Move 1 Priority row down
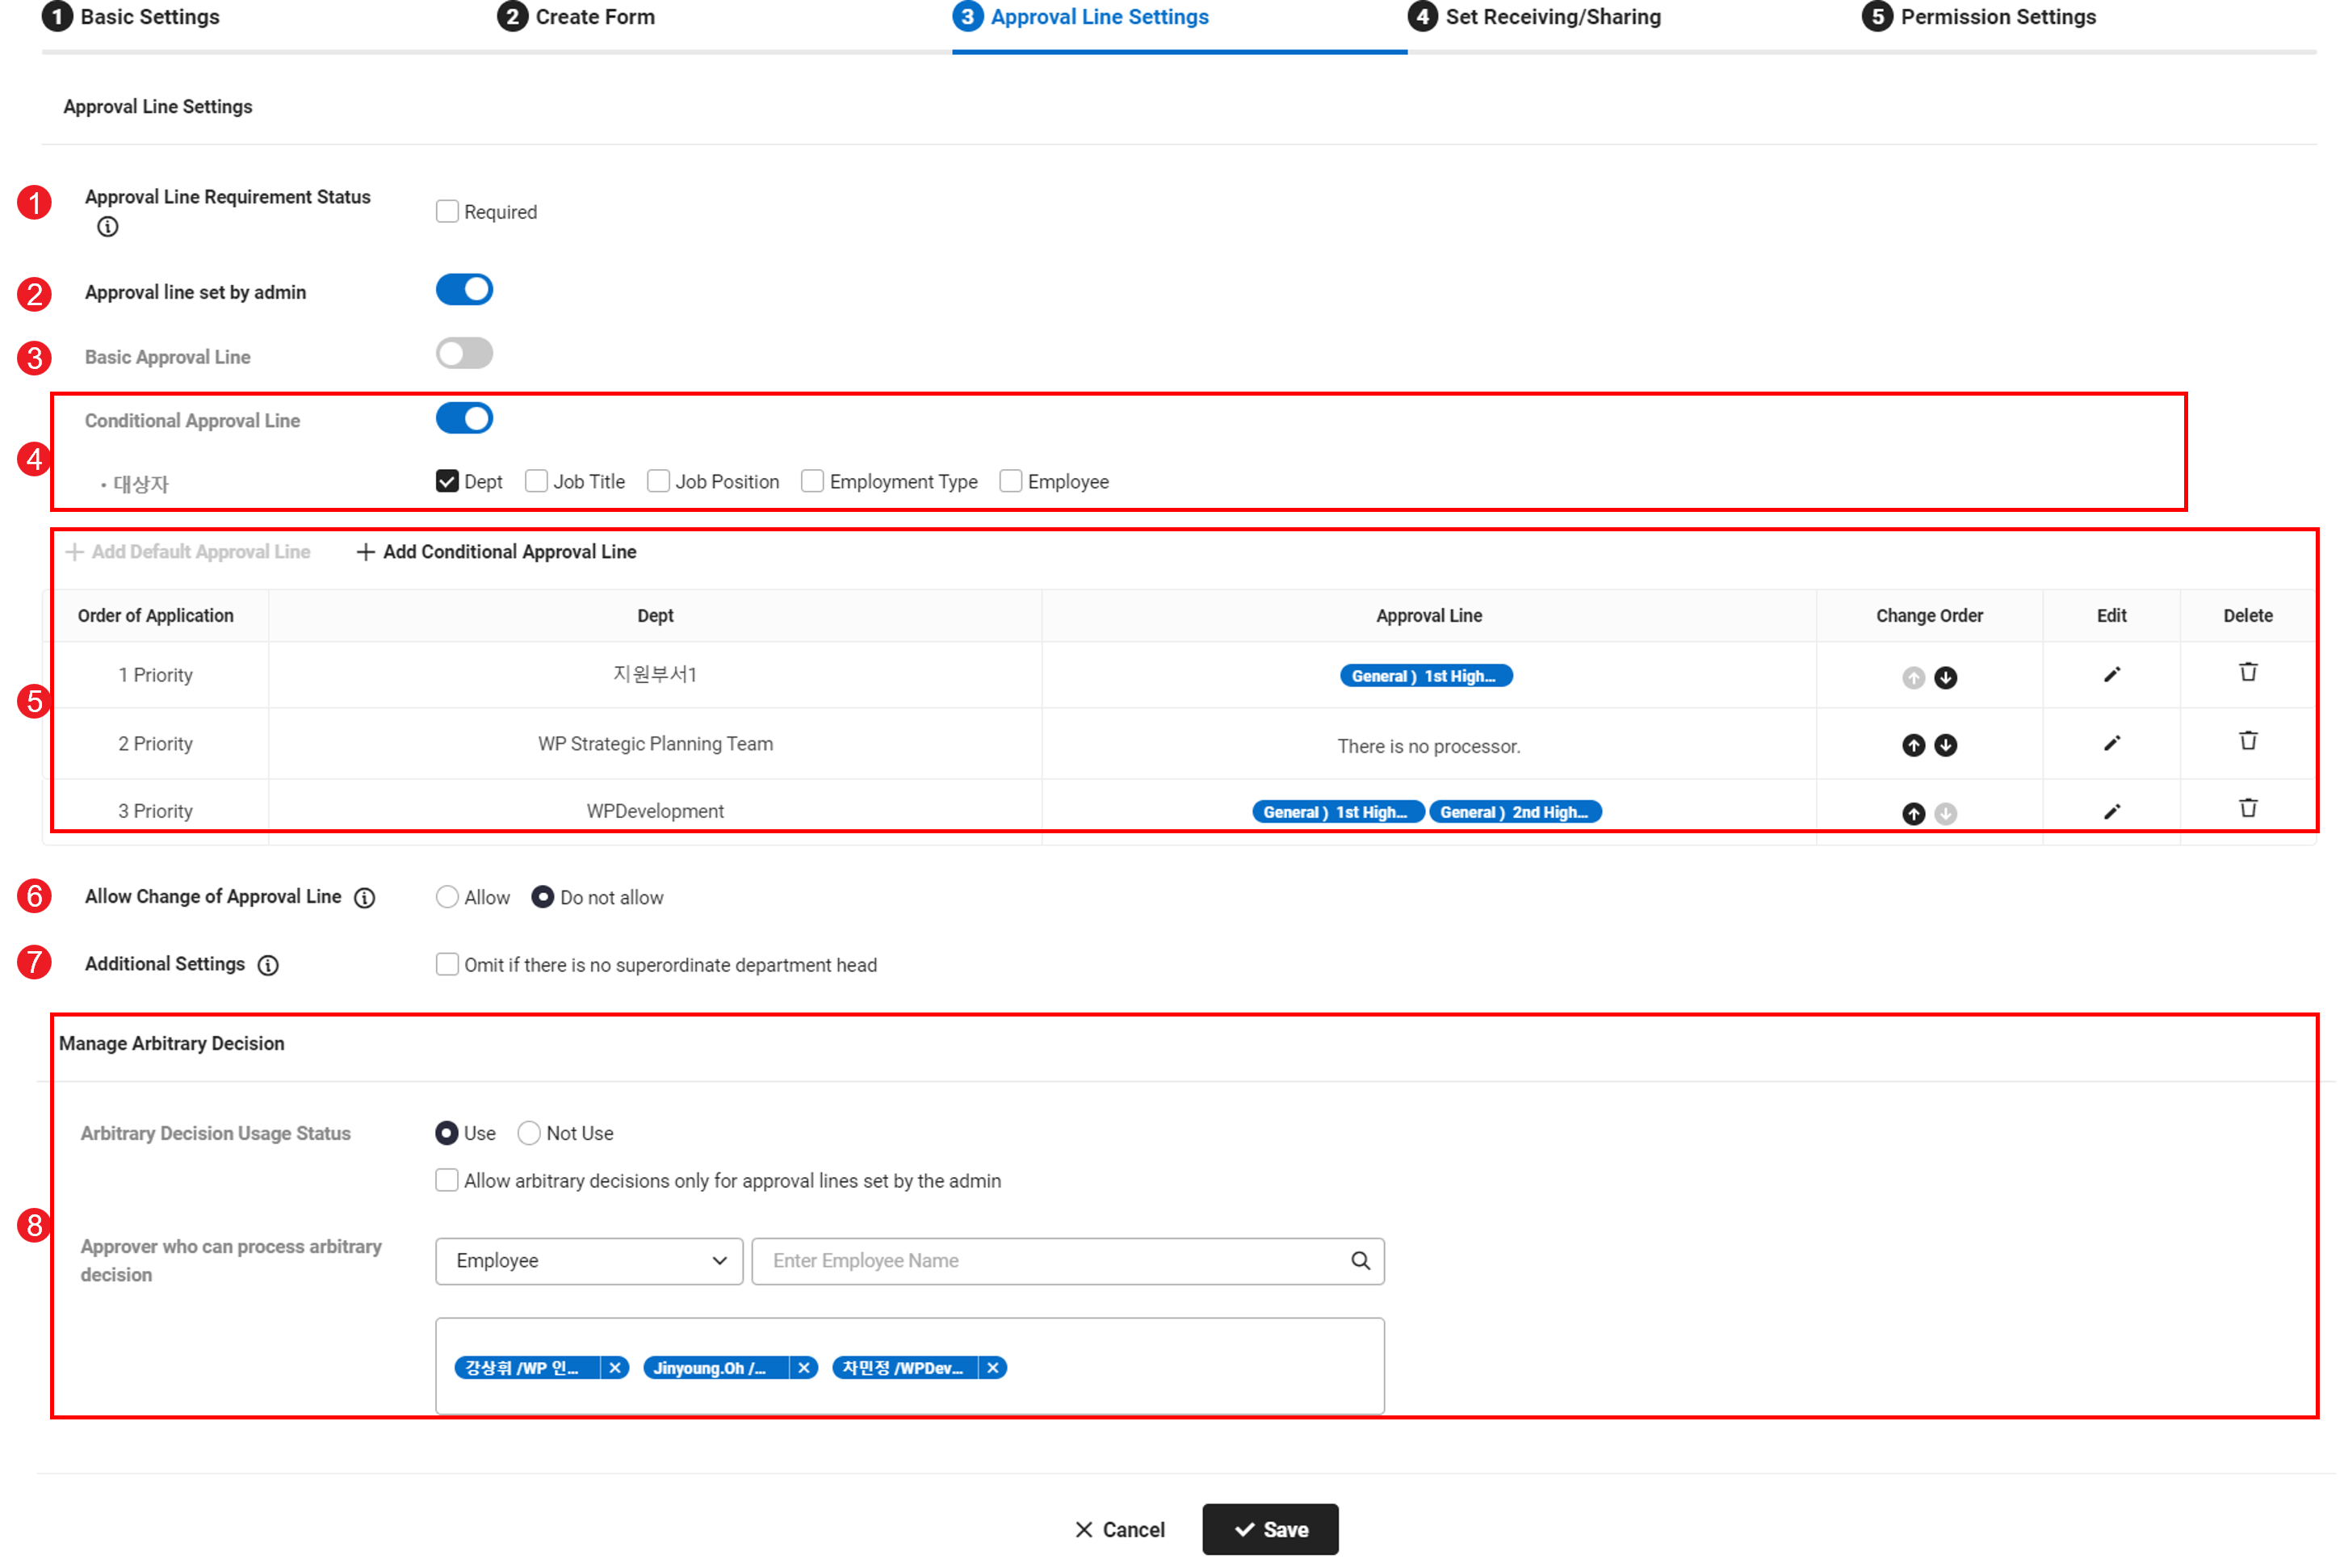The height and width of the screenshot is (1568, 2344). (x=1945, y=678)
